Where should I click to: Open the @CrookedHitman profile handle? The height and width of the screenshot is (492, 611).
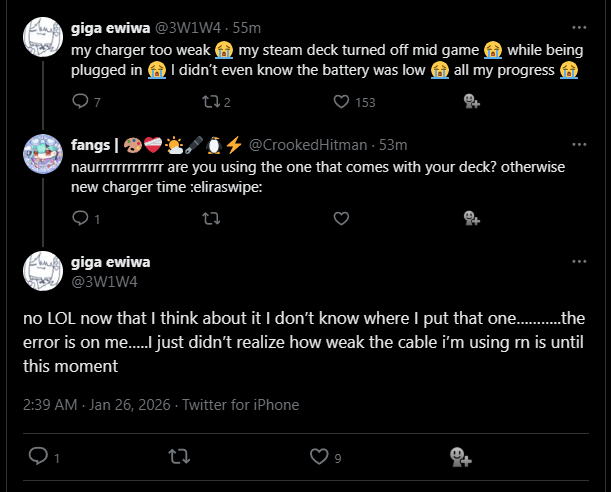(308, 146)
